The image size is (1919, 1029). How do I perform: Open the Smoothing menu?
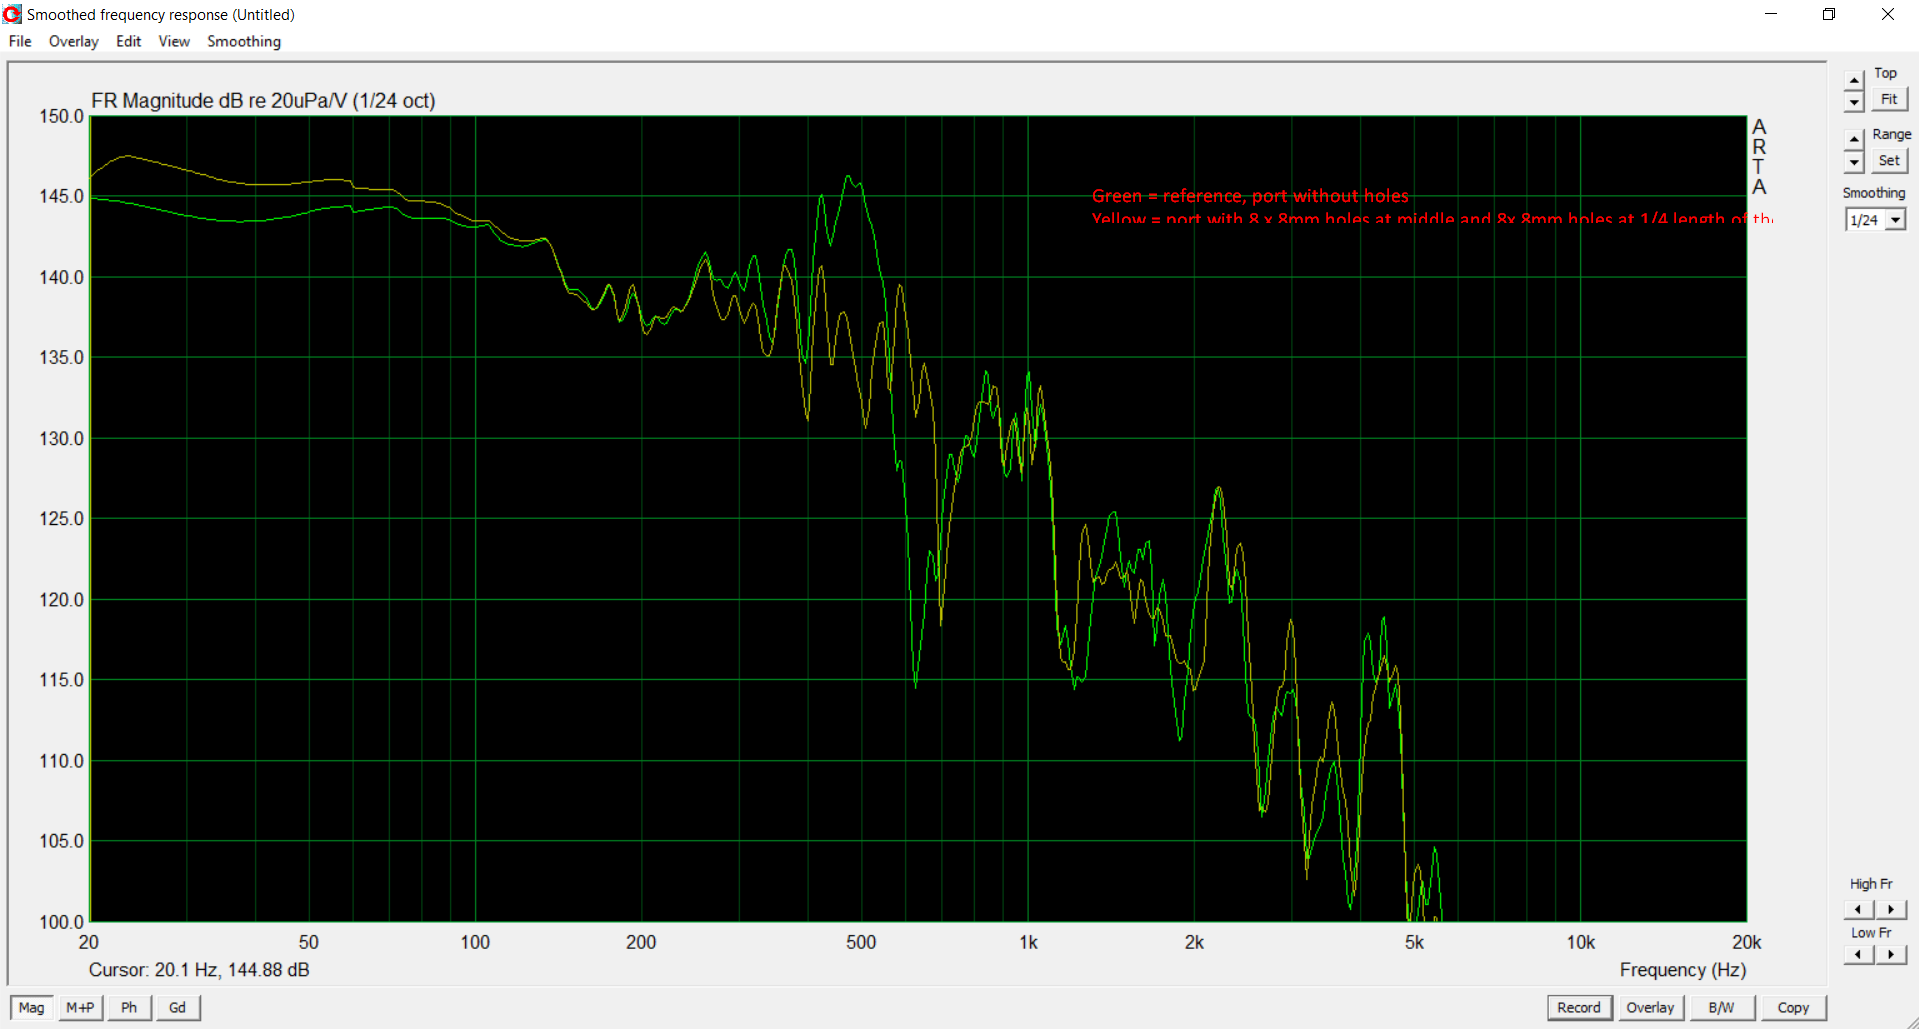click(x=244, y=41)
